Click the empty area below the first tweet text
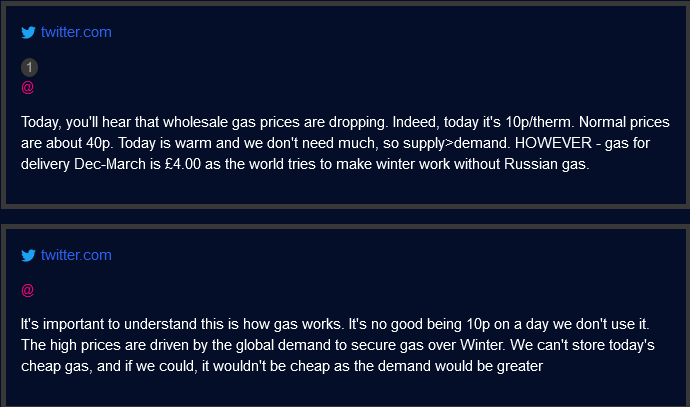The height and width of the screenshot is (407, 690). (x=345, y=188)
